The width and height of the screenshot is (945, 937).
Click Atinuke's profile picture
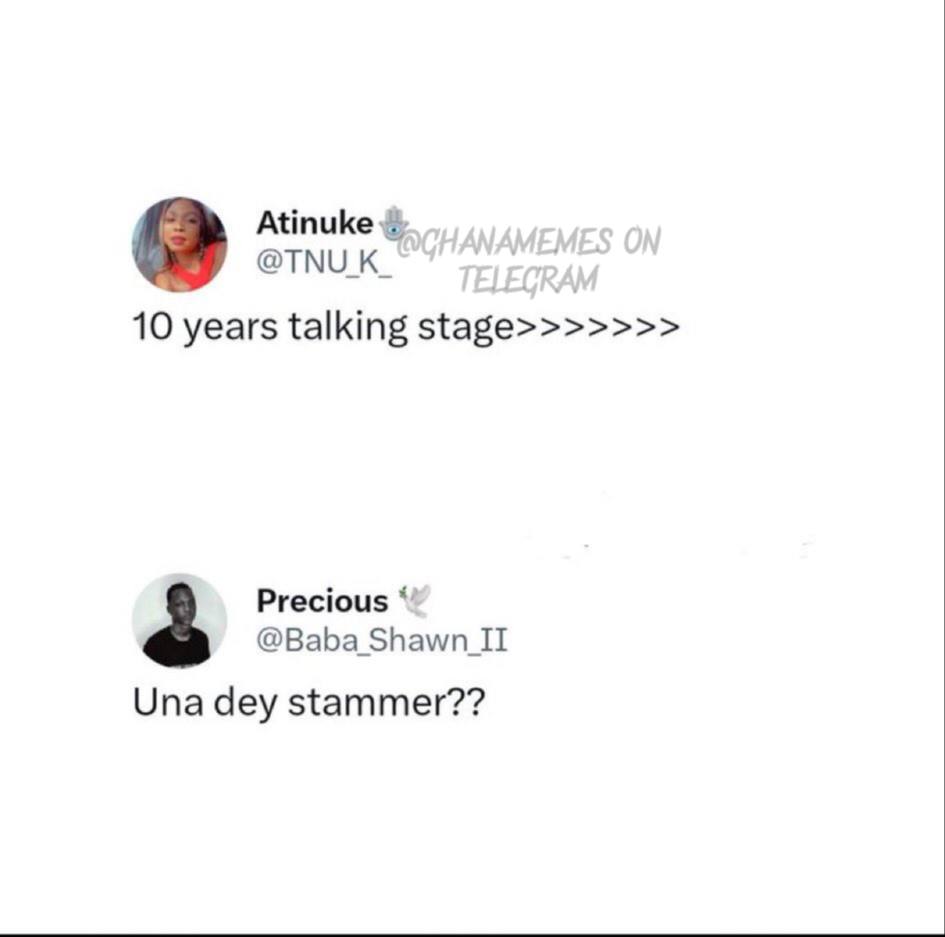179,244
